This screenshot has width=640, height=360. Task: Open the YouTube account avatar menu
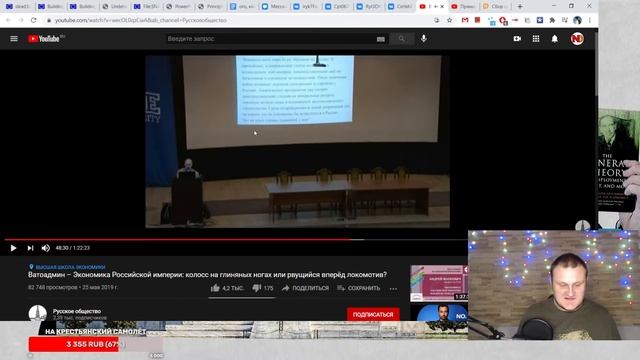click(x=577, y=39)
